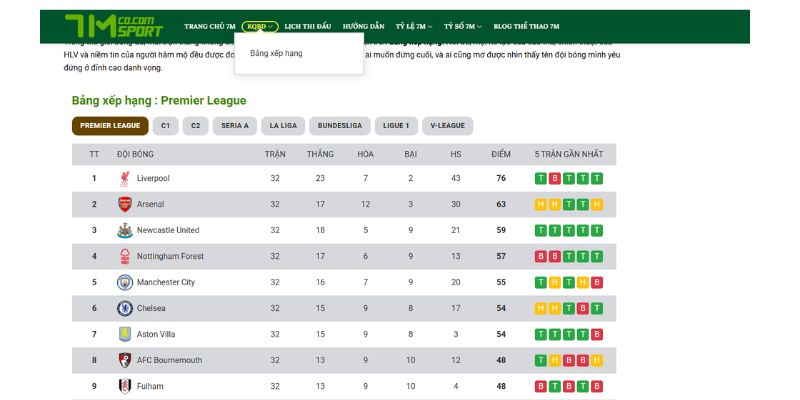
Task: Click Liverpool's red B result badge
Action: click(555, 179)
